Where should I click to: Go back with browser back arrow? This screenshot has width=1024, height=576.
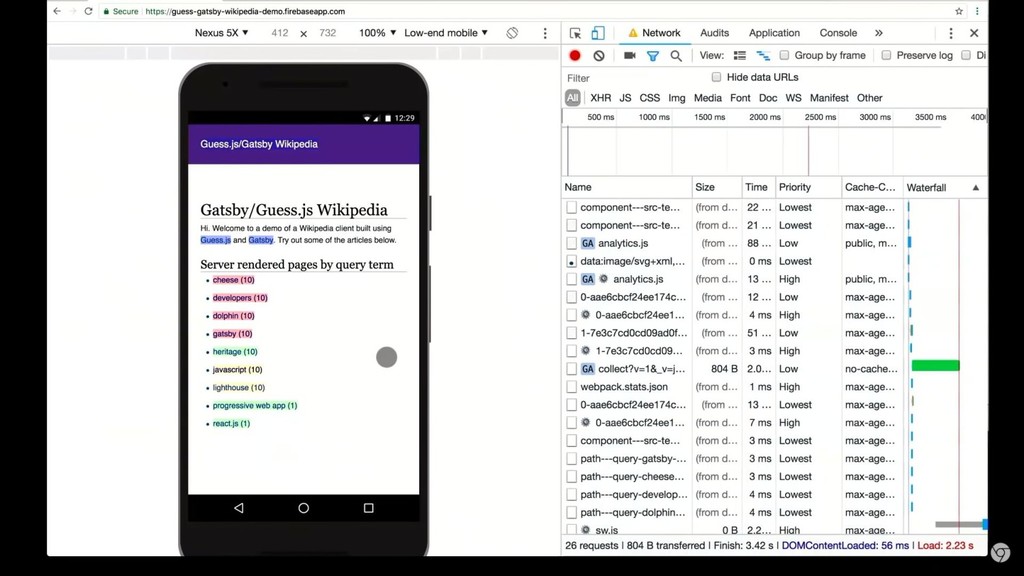[x=57, y=11]
